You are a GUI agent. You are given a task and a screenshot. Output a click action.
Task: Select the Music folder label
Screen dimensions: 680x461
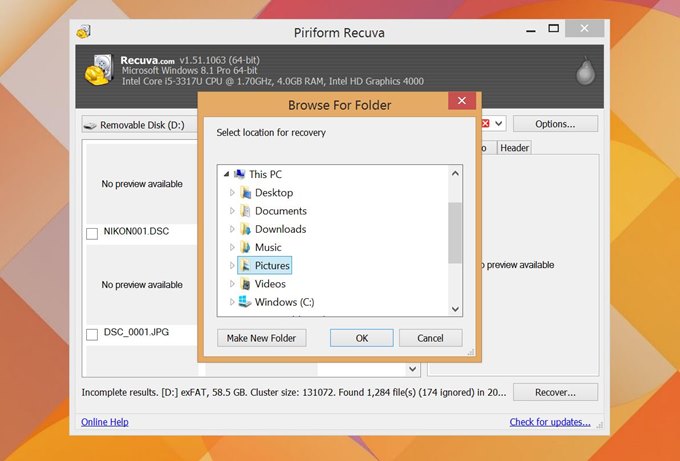point(268,247)
